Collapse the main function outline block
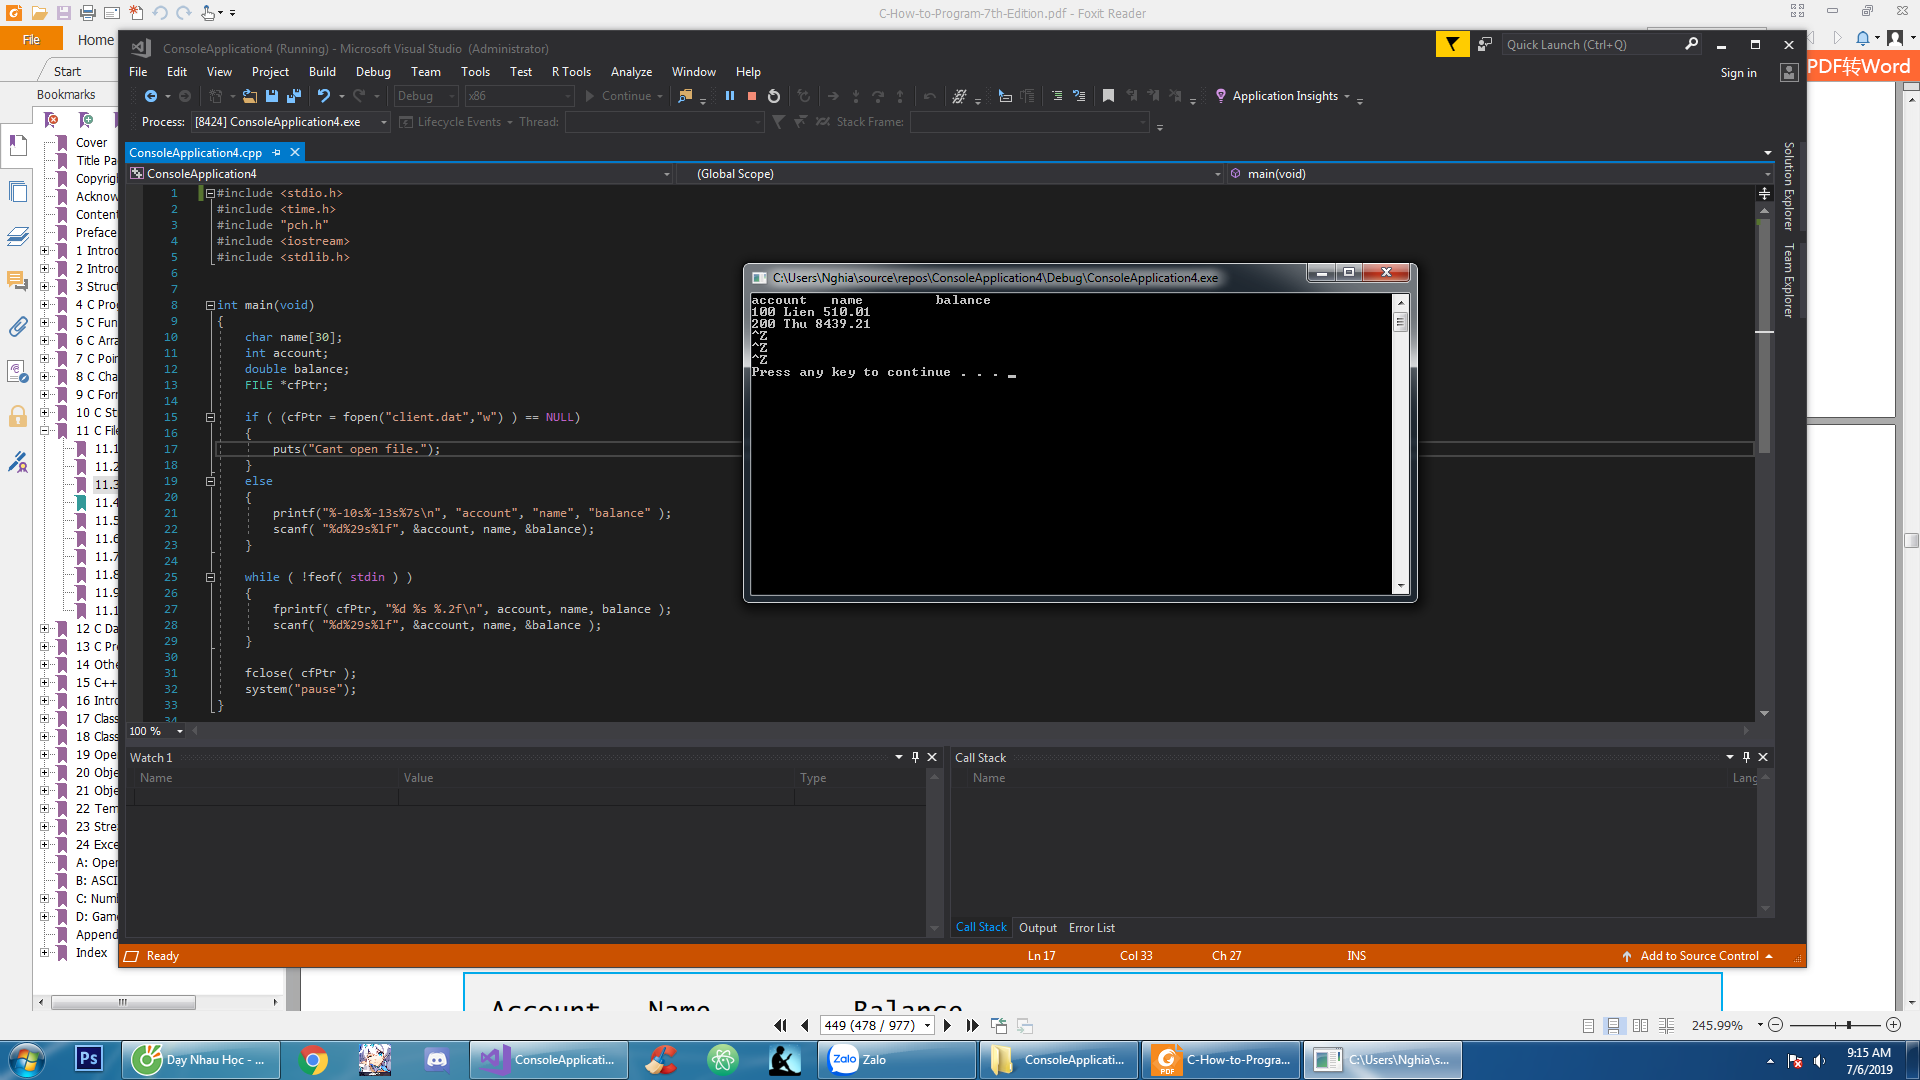 click(210, 305)
